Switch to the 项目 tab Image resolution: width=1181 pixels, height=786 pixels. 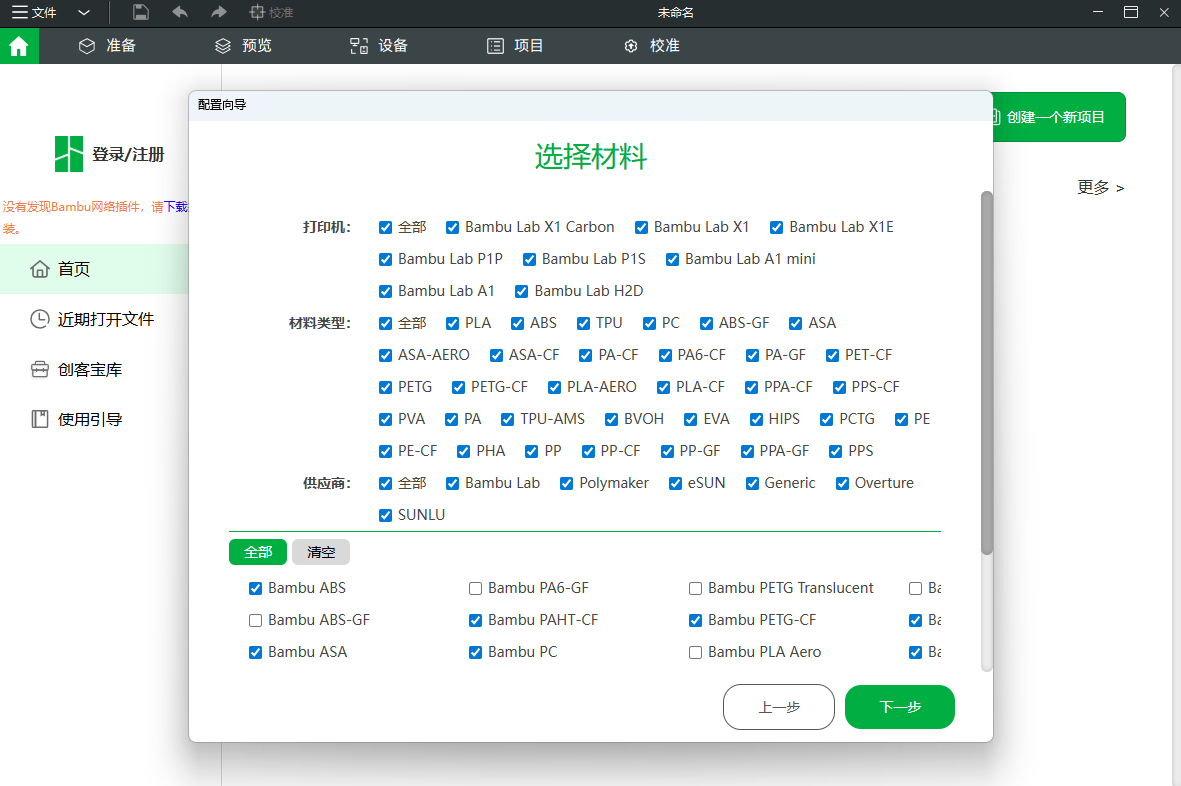pyautogui.click(x=515, y=46)
